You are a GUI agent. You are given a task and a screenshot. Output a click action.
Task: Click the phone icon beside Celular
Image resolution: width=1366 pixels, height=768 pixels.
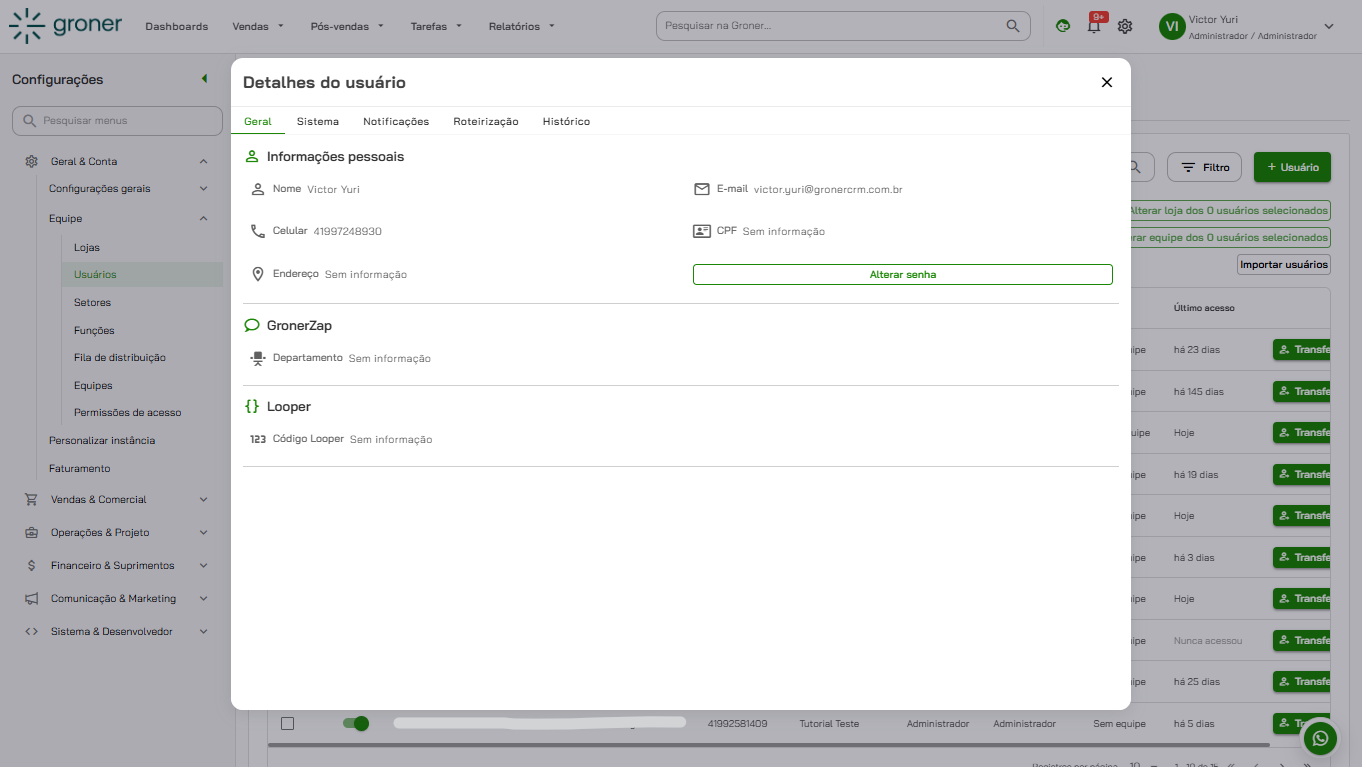click(x=257, y=231)
